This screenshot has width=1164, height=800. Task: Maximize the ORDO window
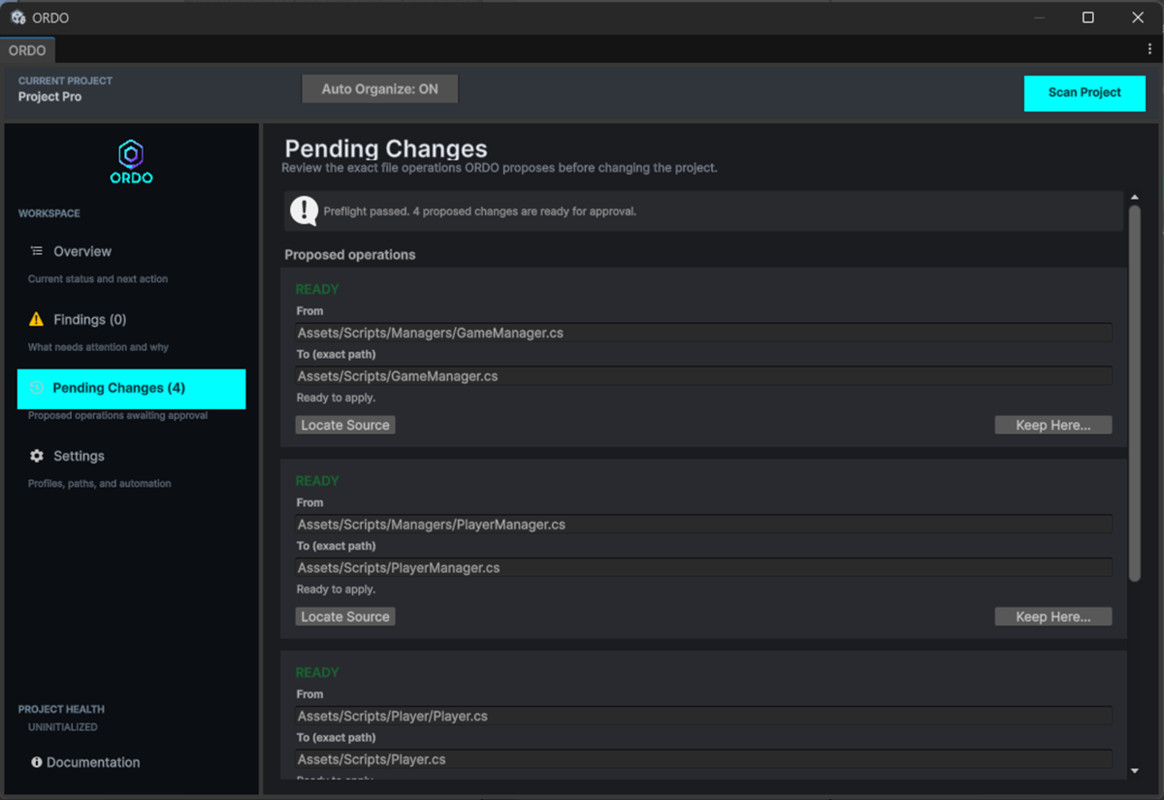coord(1088,17)
